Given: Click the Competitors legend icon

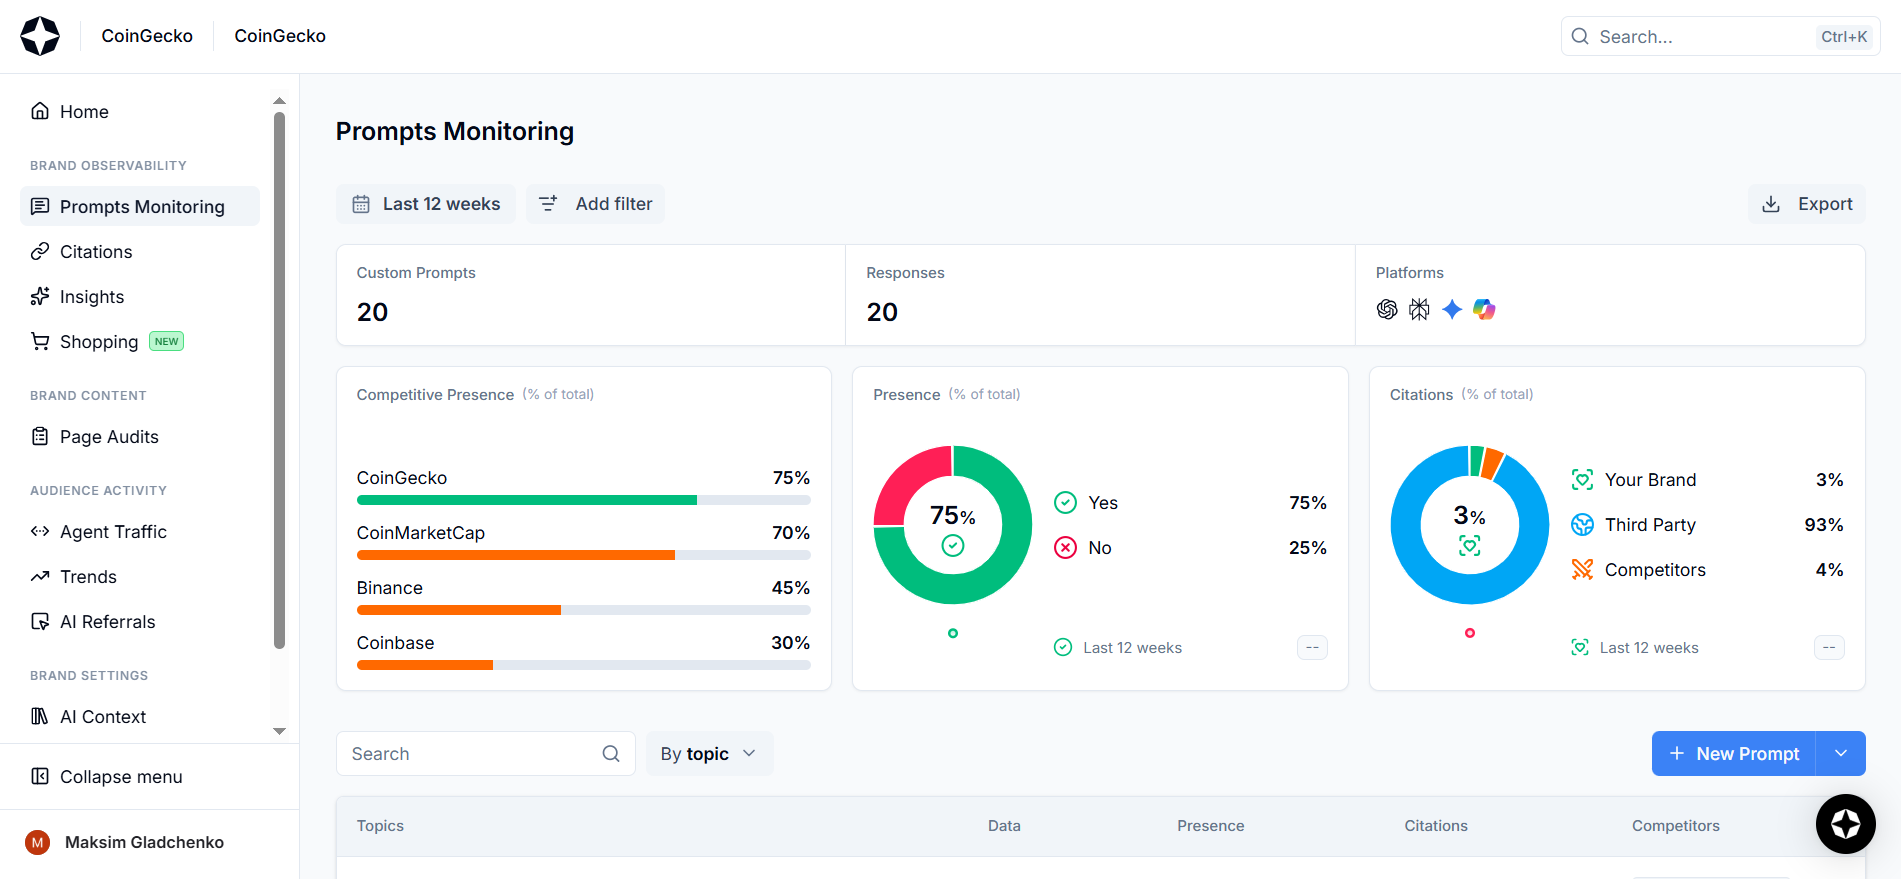Looking at the screenshot, I should pyautogui.click(x=1582, y=570).
